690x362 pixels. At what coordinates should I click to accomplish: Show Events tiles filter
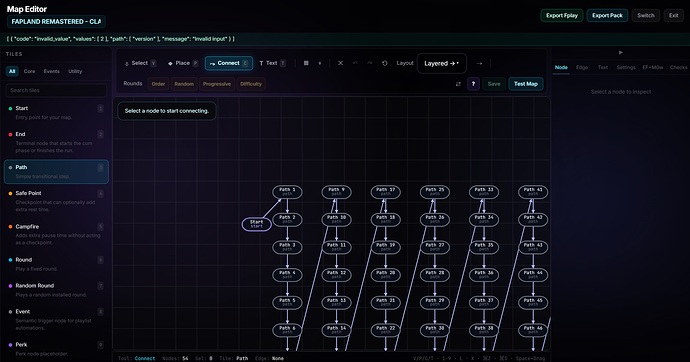pyautogui.click(x=51, y=71)
